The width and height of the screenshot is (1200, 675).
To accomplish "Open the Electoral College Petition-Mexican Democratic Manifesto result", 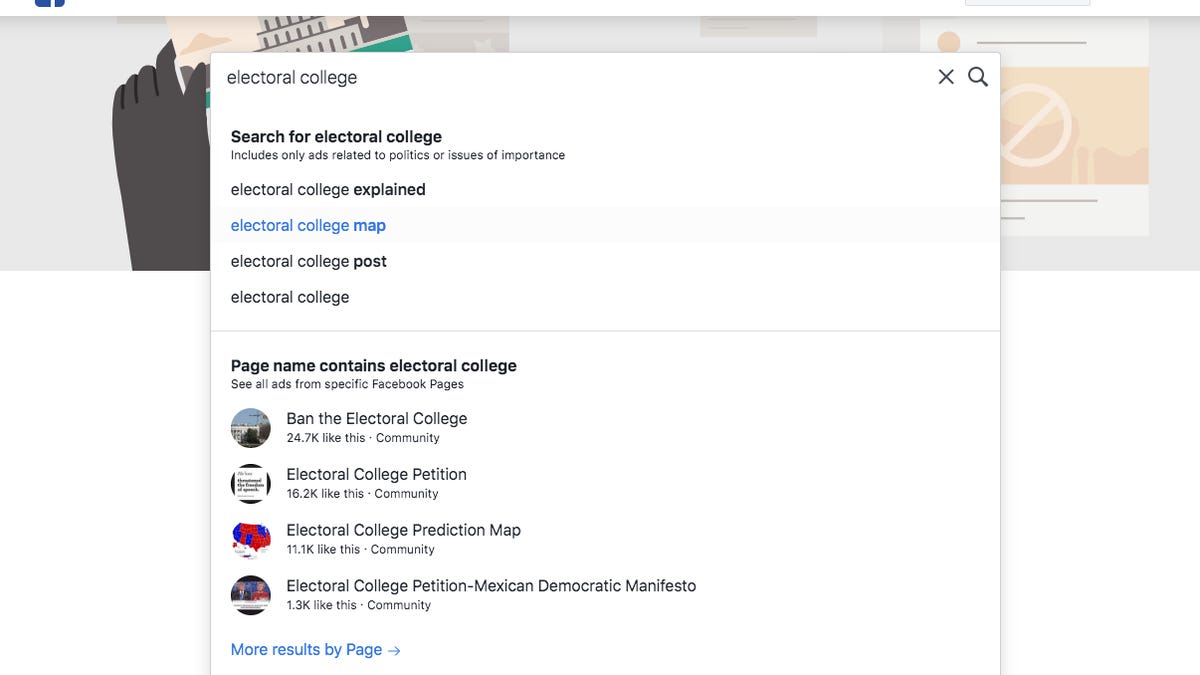I will [x=490, y=586].
